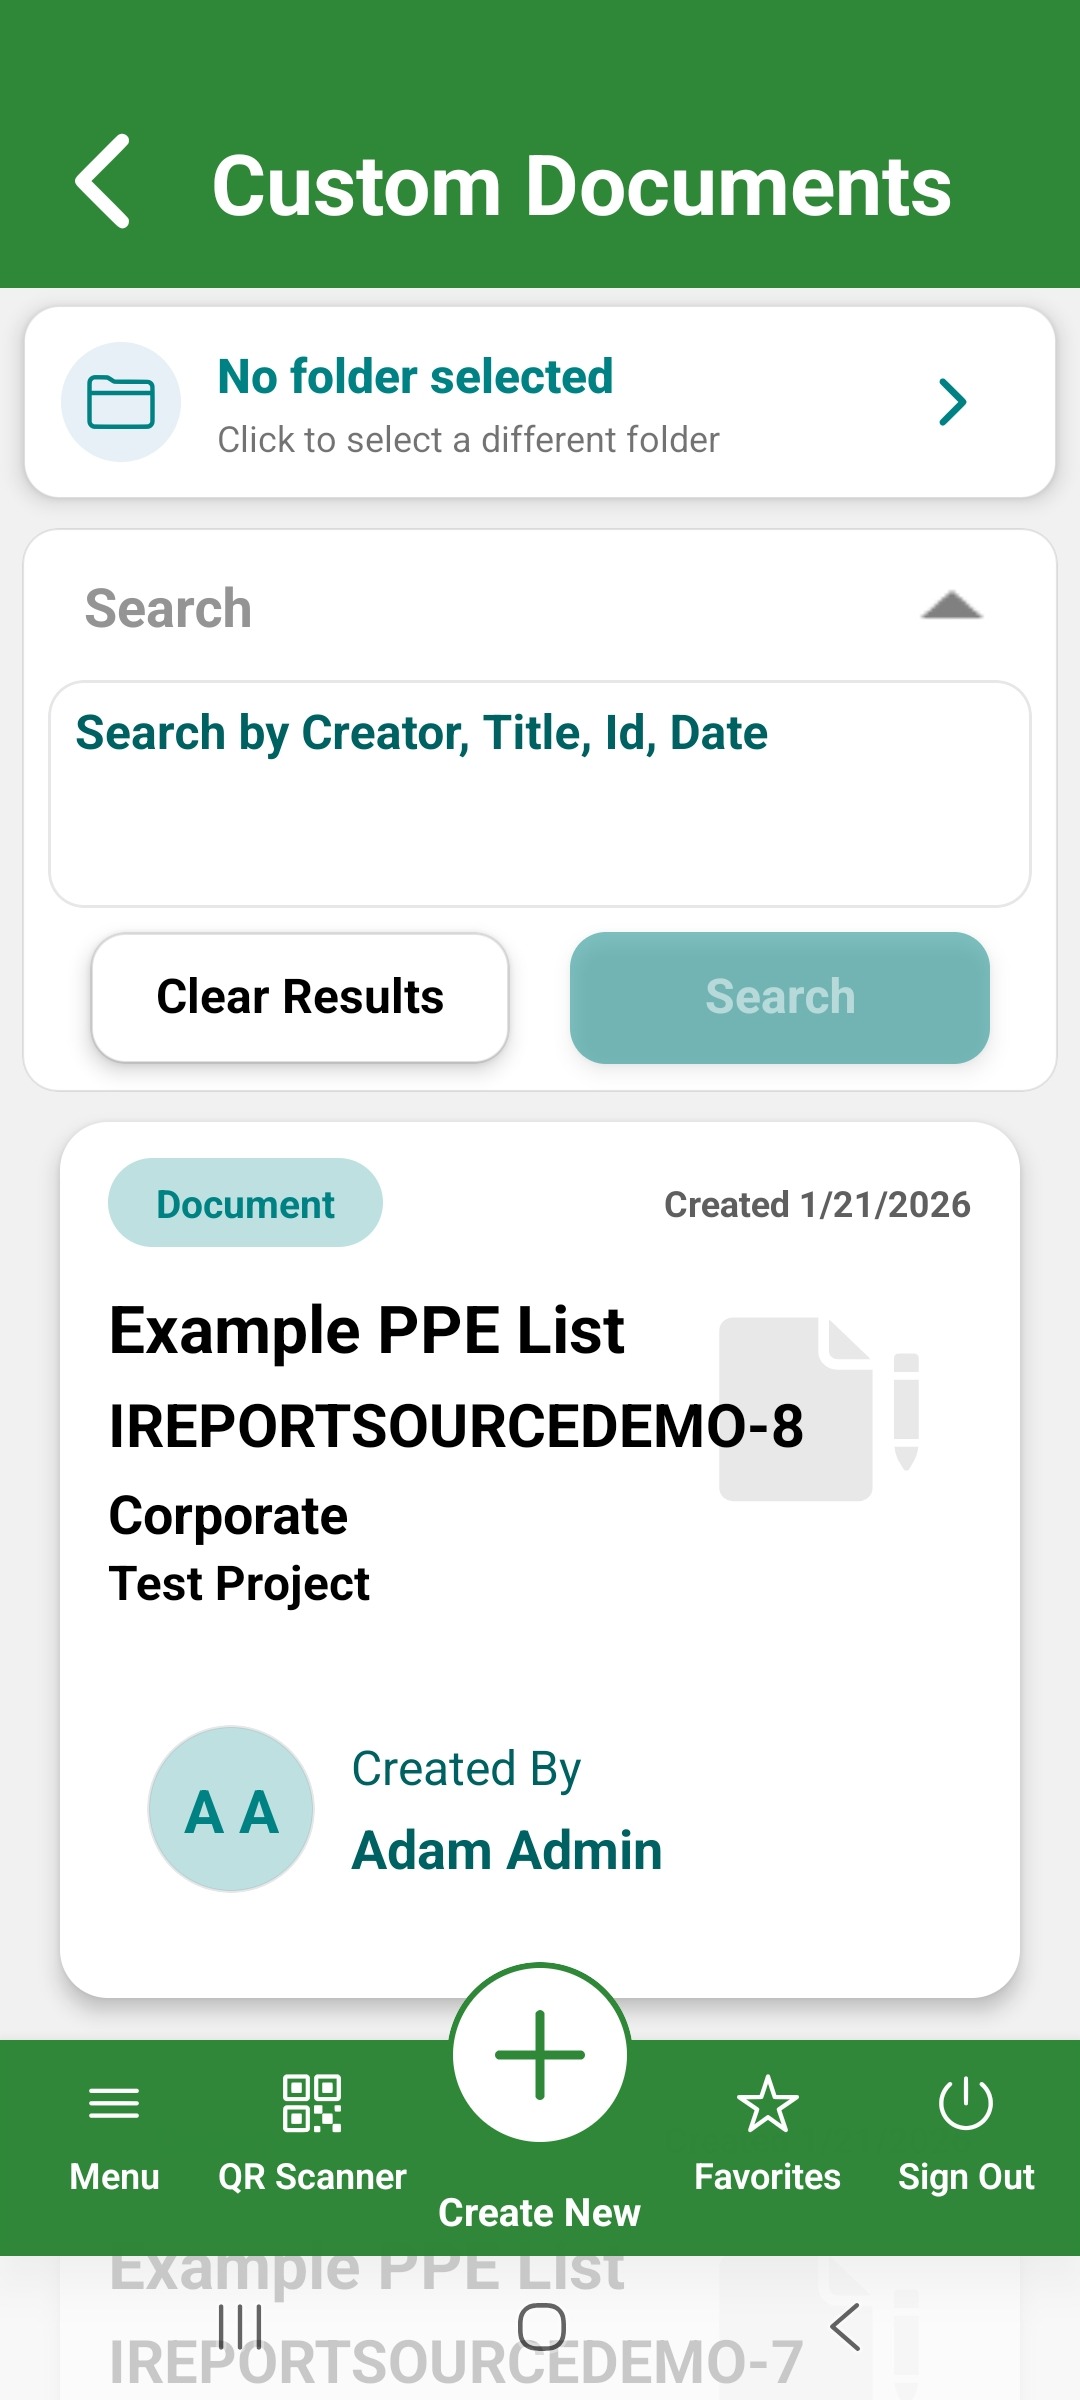Collapse the Search panel with up arrow

(951, 606)
